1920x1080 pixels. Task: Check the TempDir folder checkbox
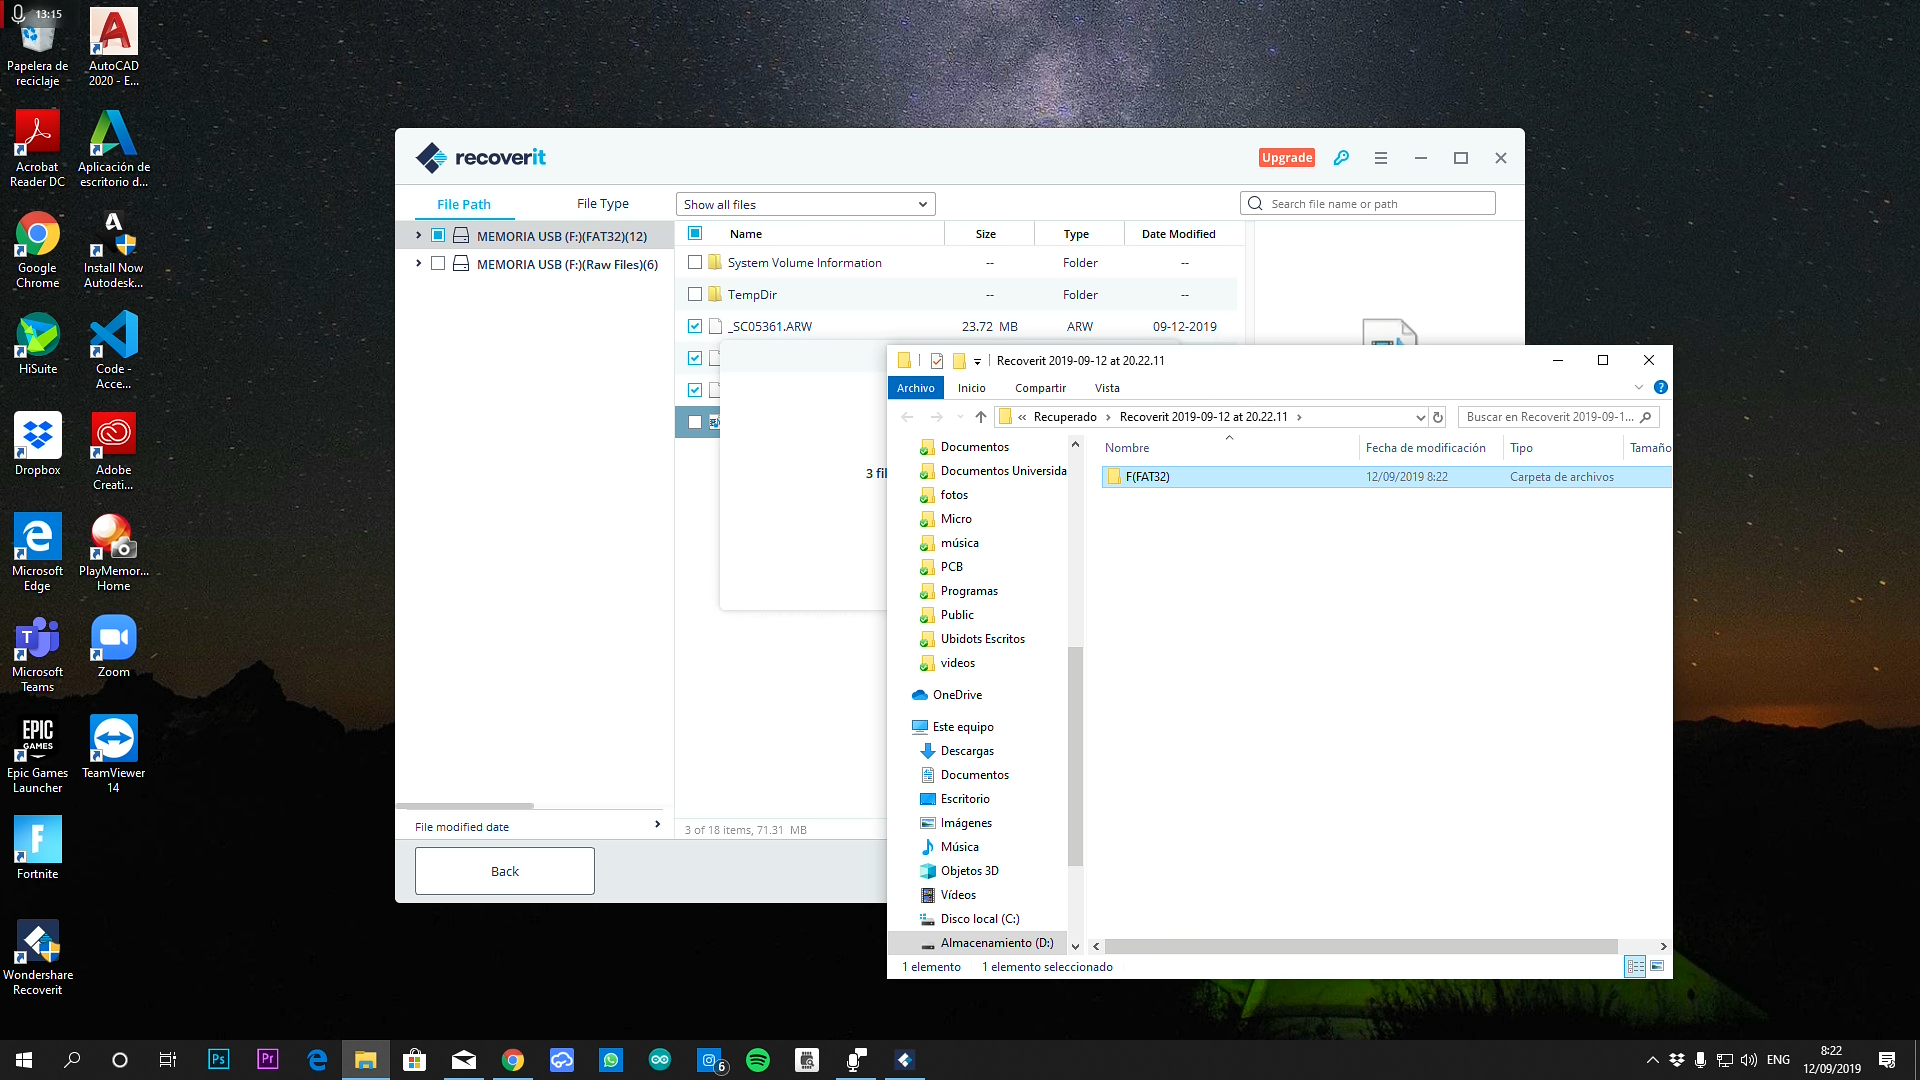pos(695,294)
